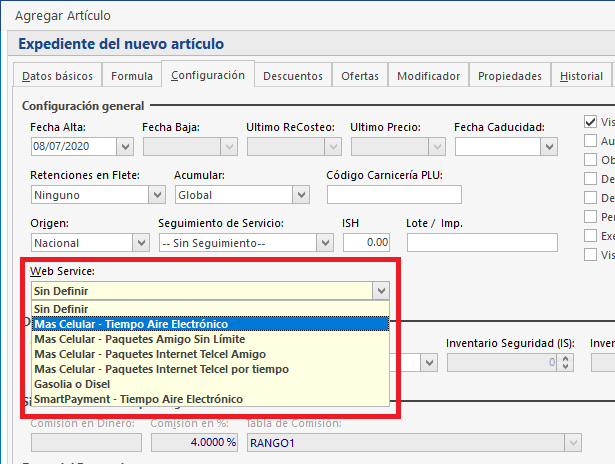Expand the Origen Nacional dropdown
The height and width of the screenshot is (464, 615).
point(141,242)
